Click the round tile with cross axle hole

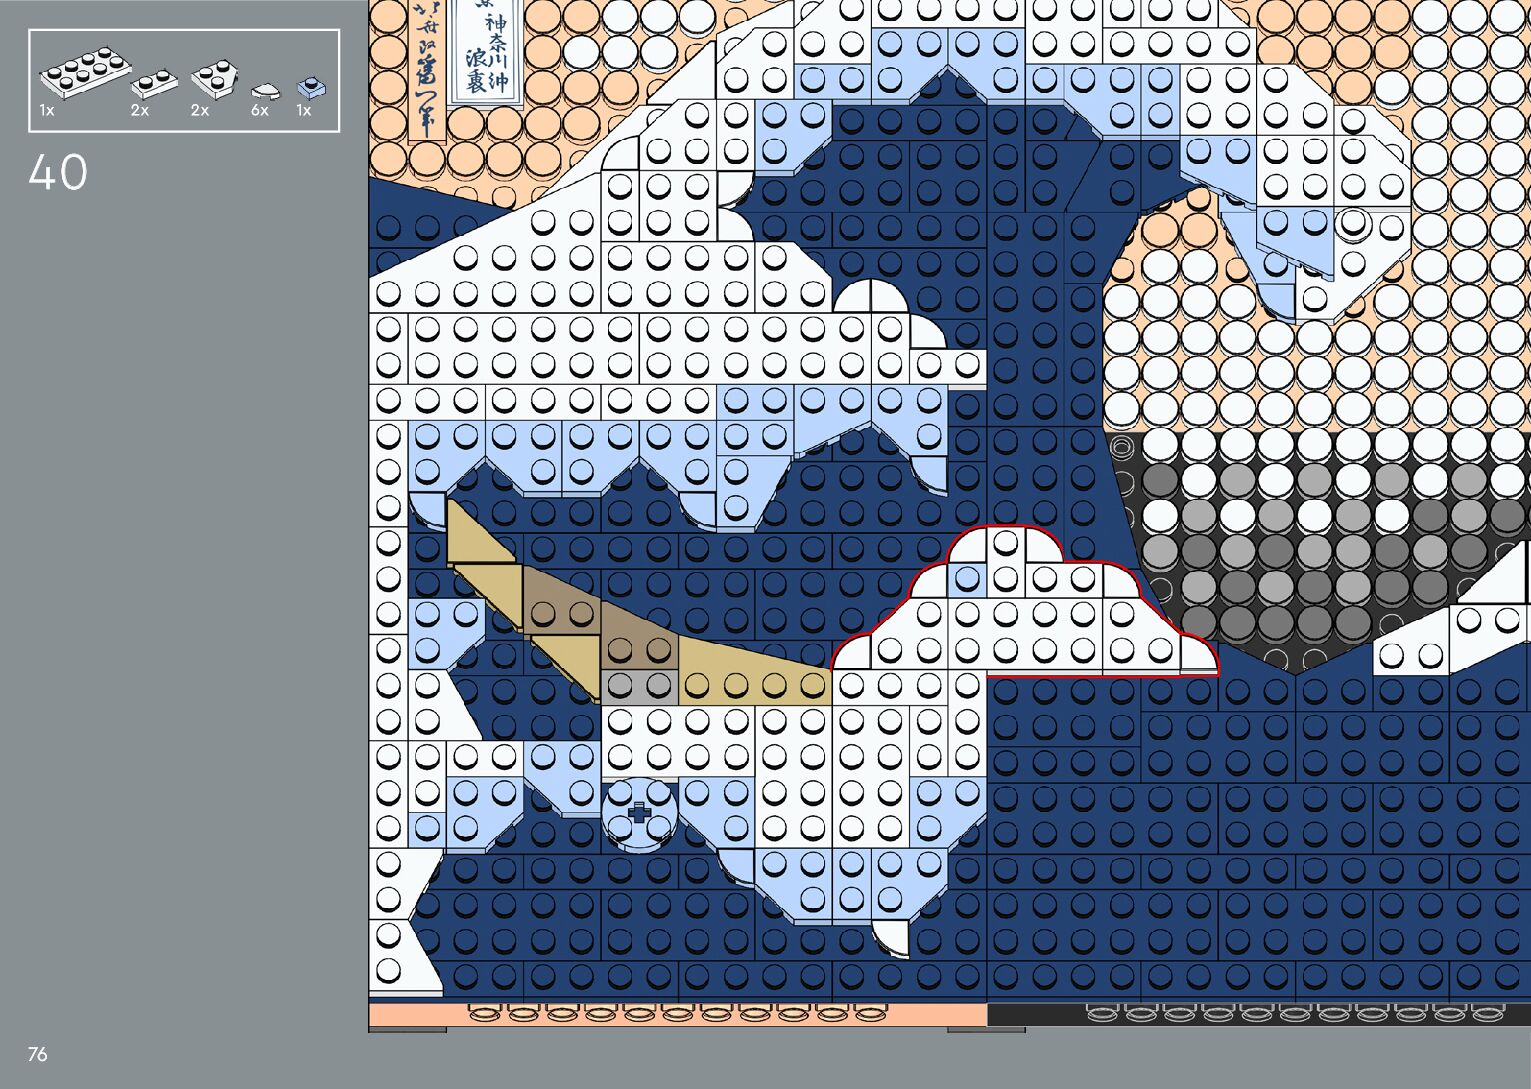[x=639, y=814]
